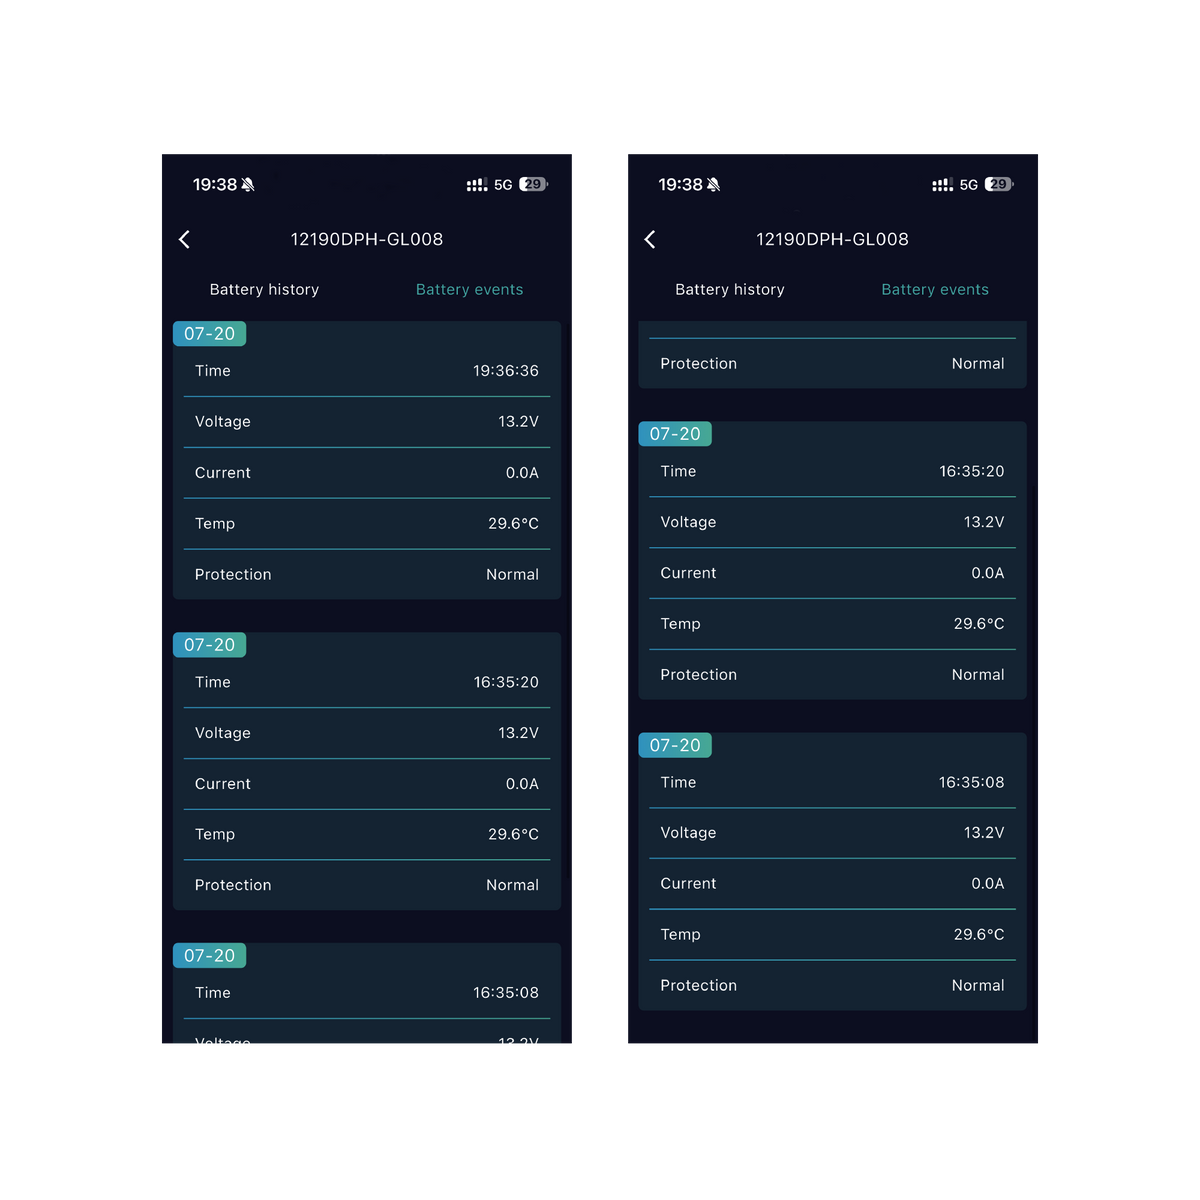
Task: Select Temp row of 16:35:08 card, right screen
Action: click(x=833, y=935)
